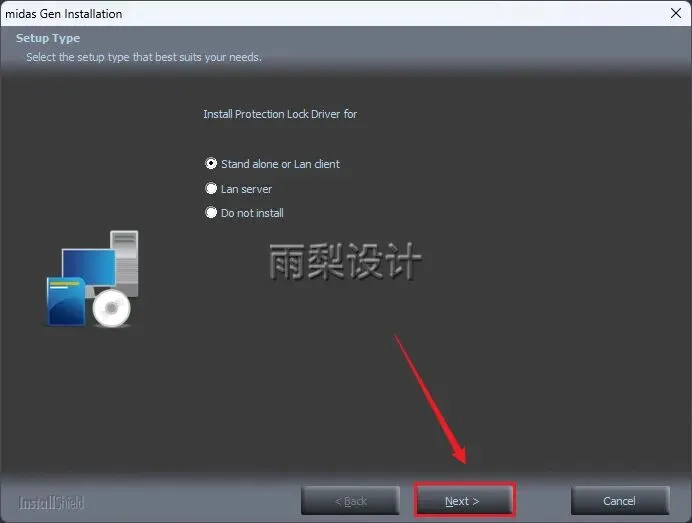Click the InstallShield logo
Viewport: 692px width, 523px height.
[x=51, y=503]
